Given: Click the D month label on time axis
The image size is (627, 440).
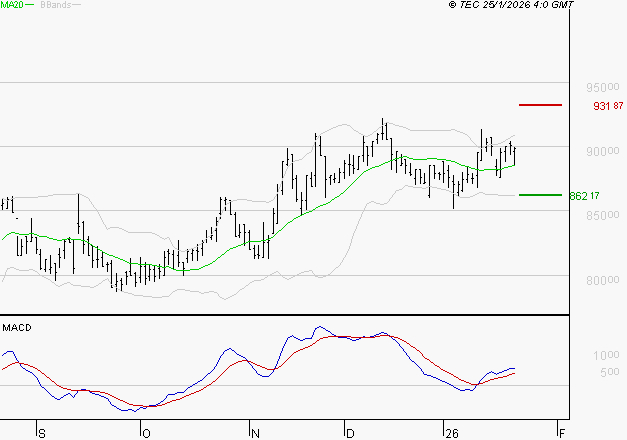Looking at the screenshot, I should tap(350, 434).
